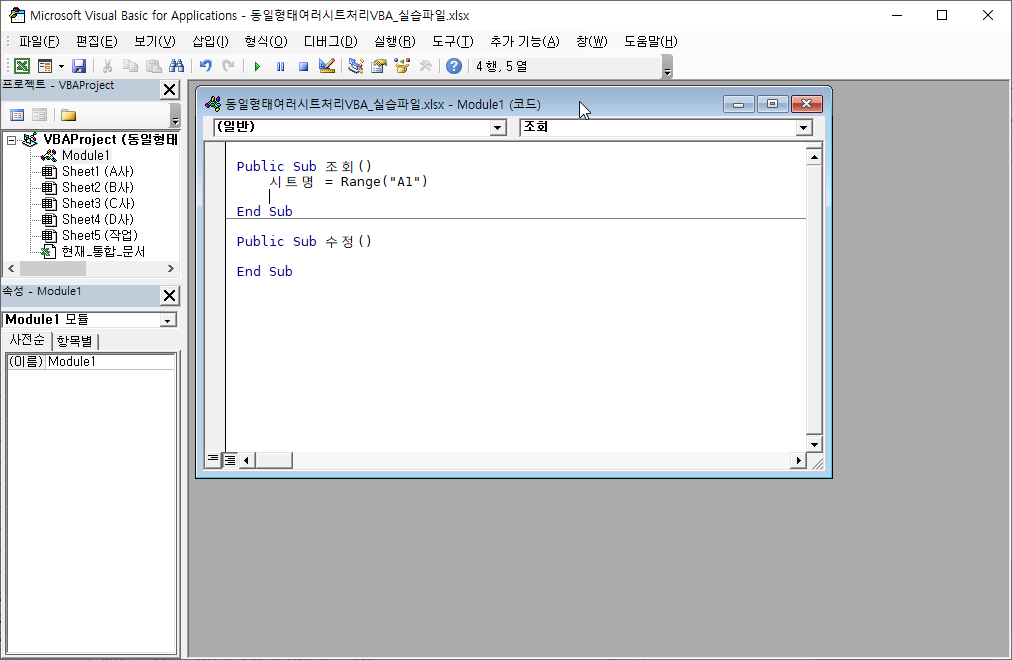Click the Break pause icon
Image resolution: width=1012 pixels, height=660 pixels.
[x=280, y=66]
